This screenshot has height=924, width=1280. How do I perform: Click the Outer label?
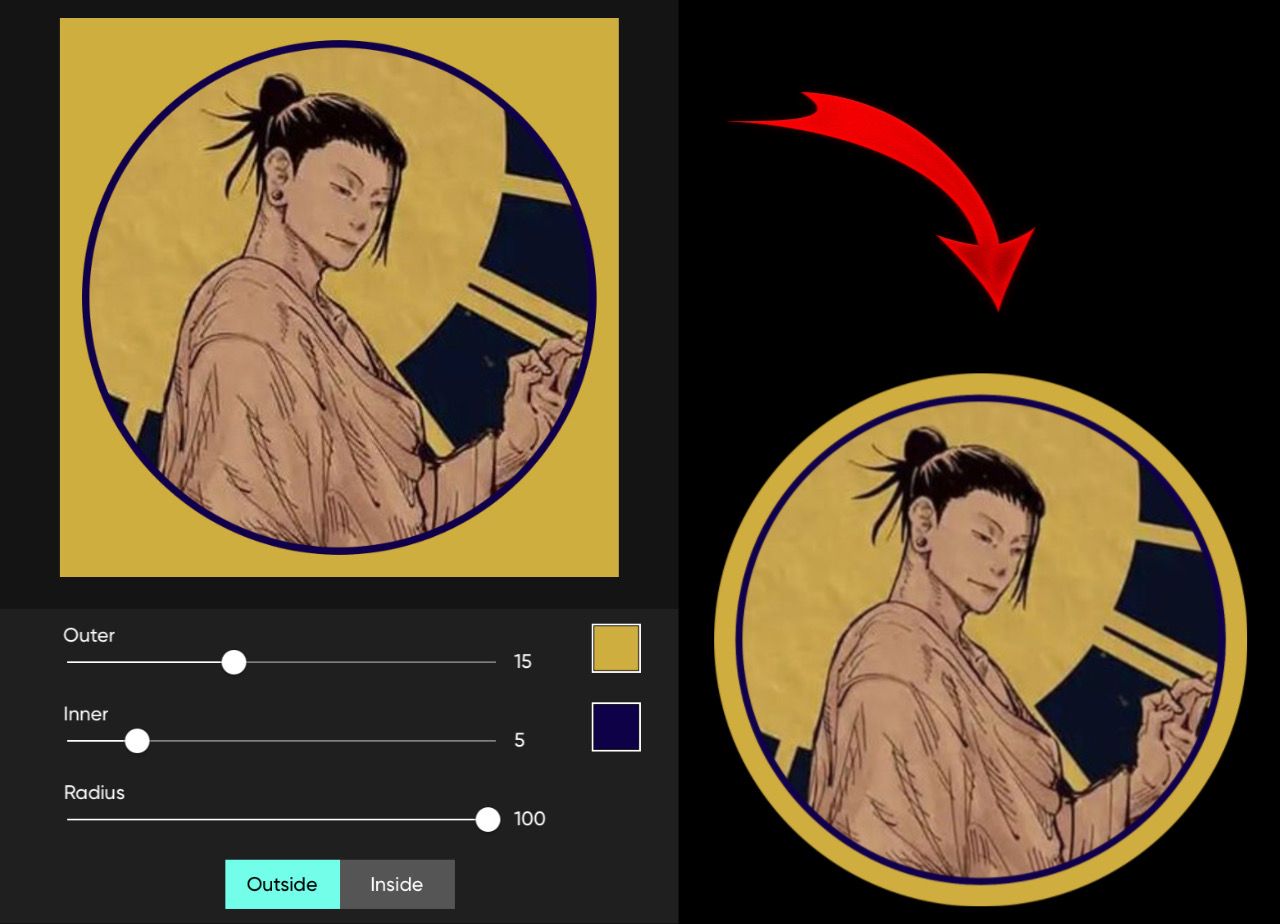coord(89,635)
